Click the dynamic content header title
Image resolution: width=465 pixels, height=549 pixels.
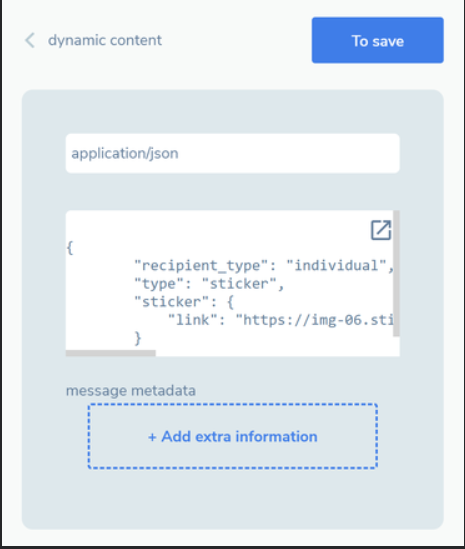tap(105, 40)
